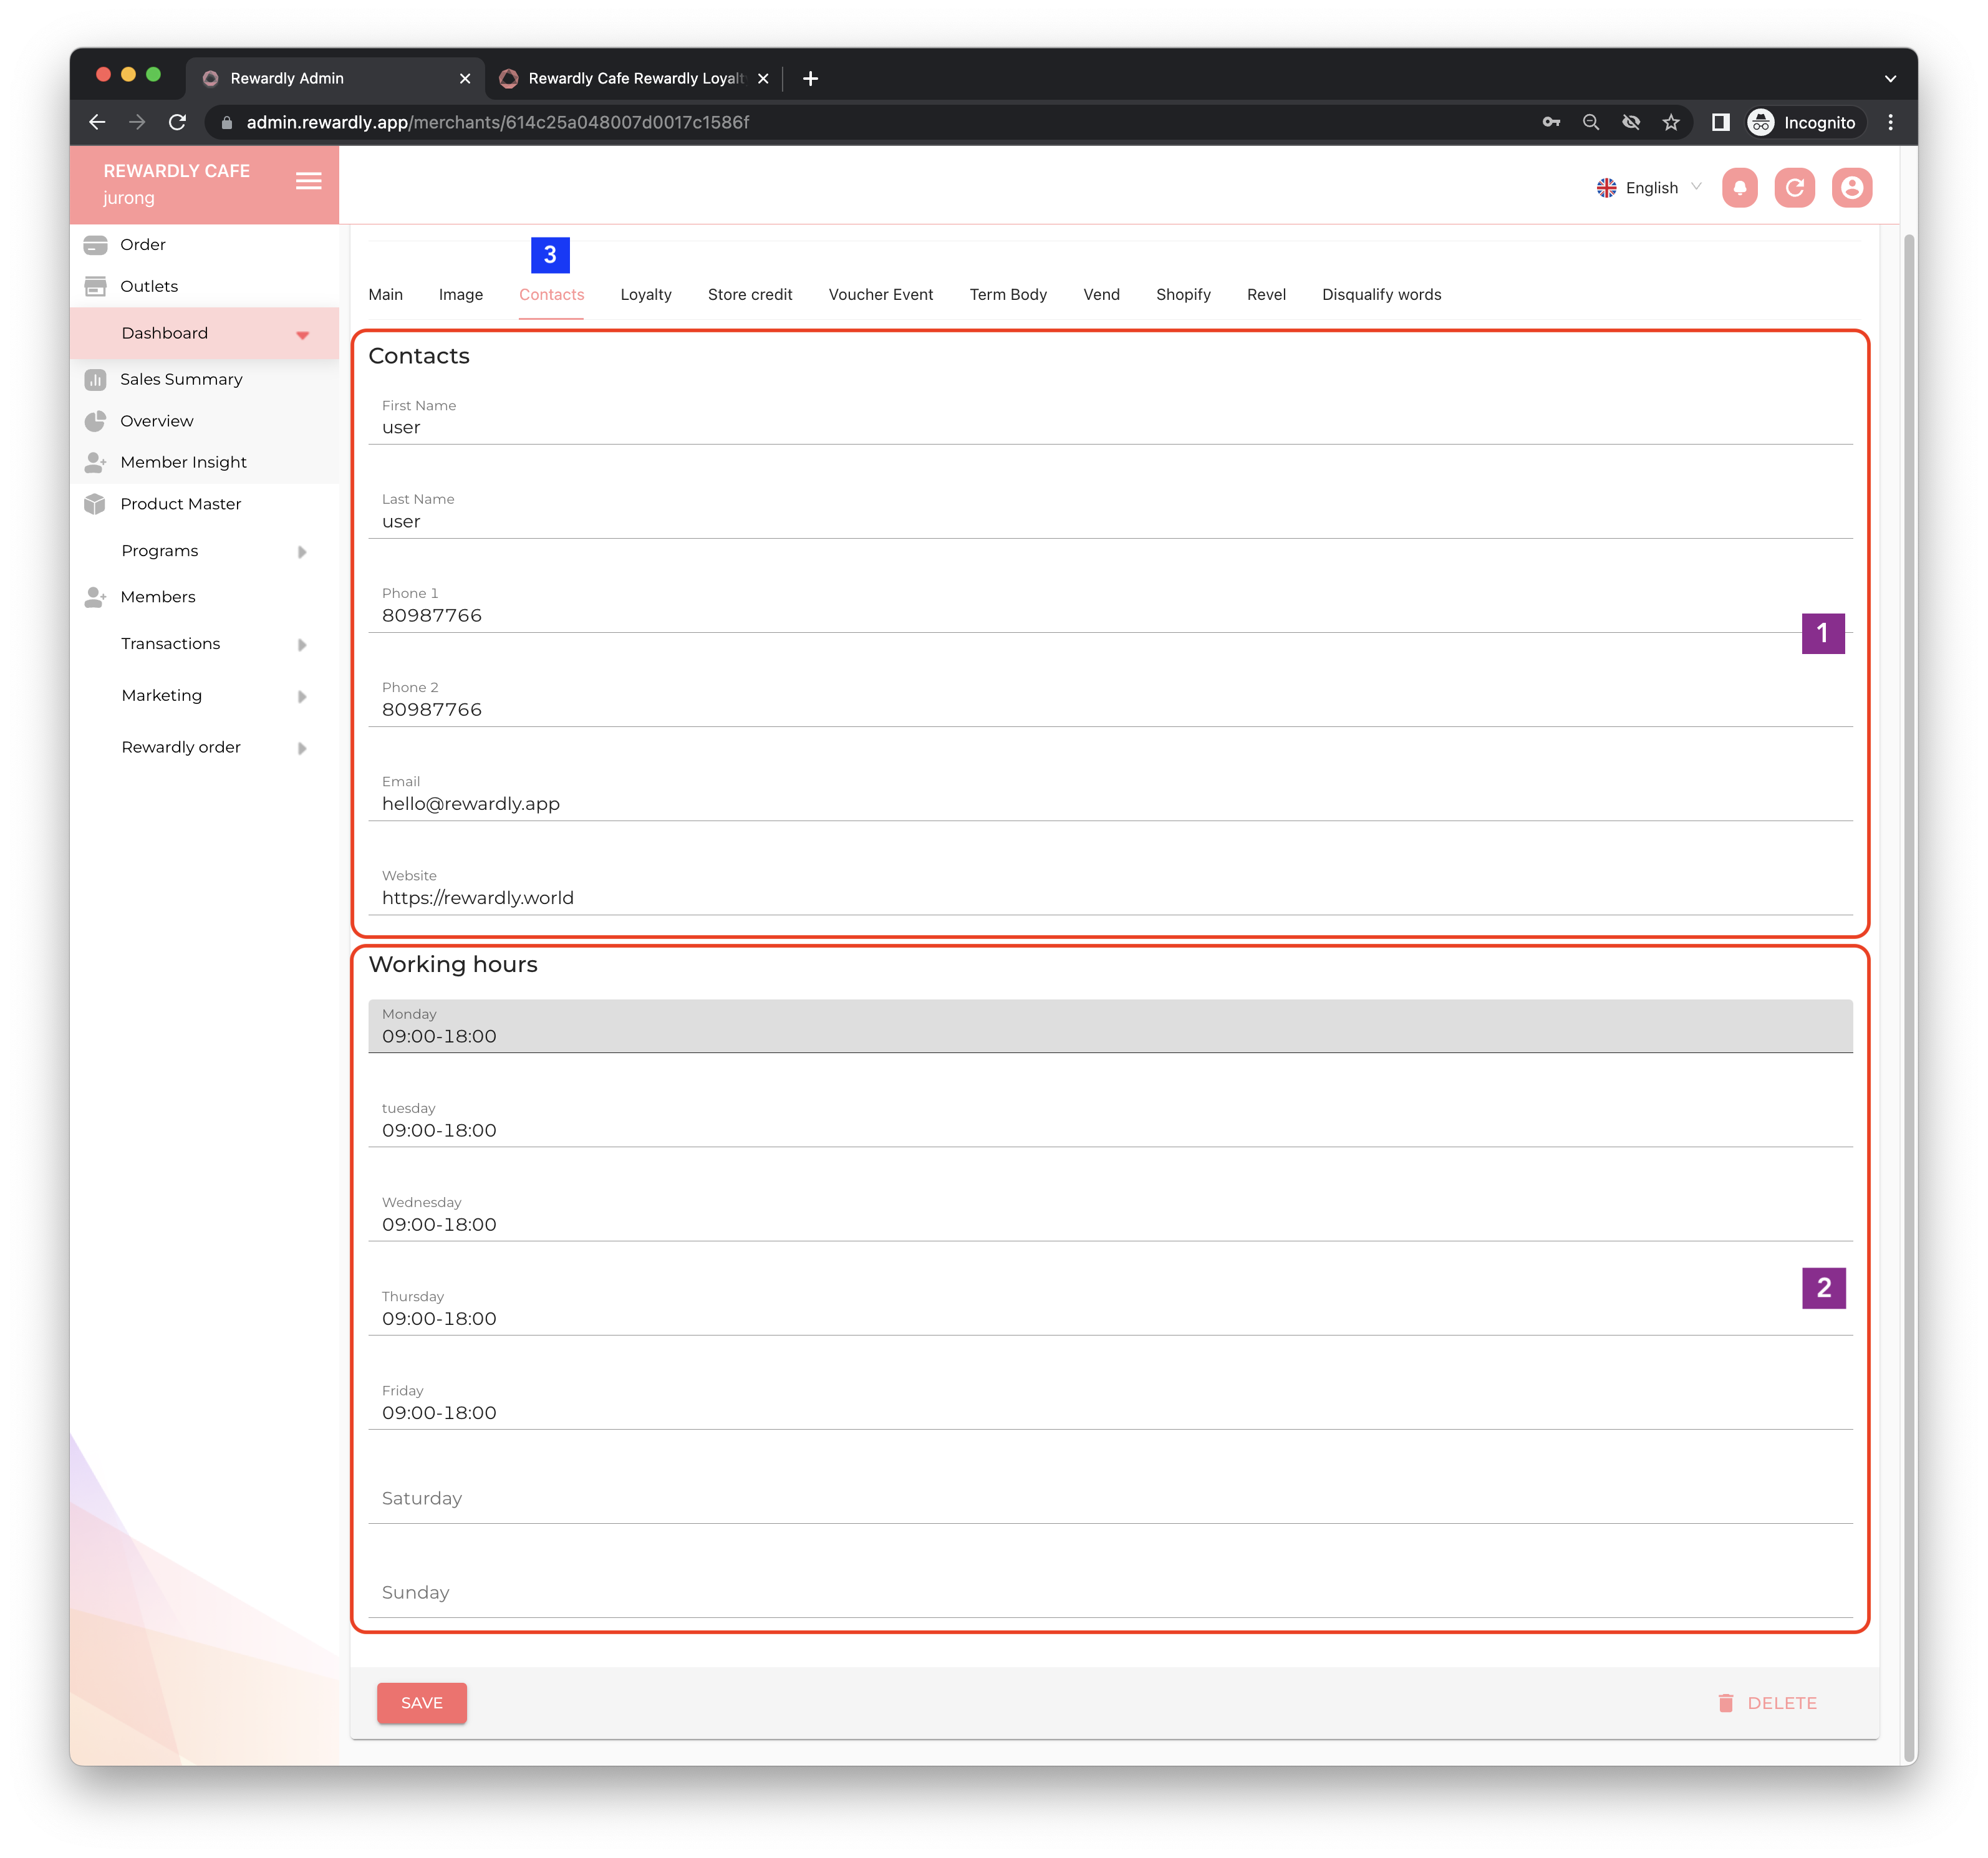Click the browser address bar URL
The height and width of the screenshot is (1858, 1988).
click(498, 122)
